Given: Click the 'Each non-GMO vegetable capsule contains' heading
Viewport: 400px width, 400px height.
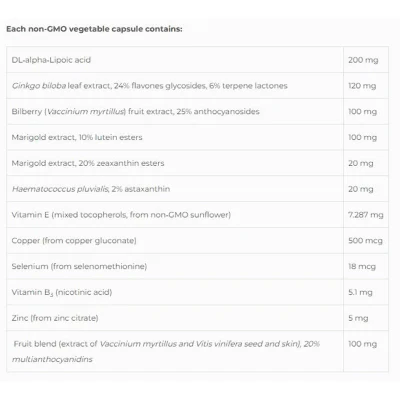Looking at the screenshot, I should click(x=94, y=29).
